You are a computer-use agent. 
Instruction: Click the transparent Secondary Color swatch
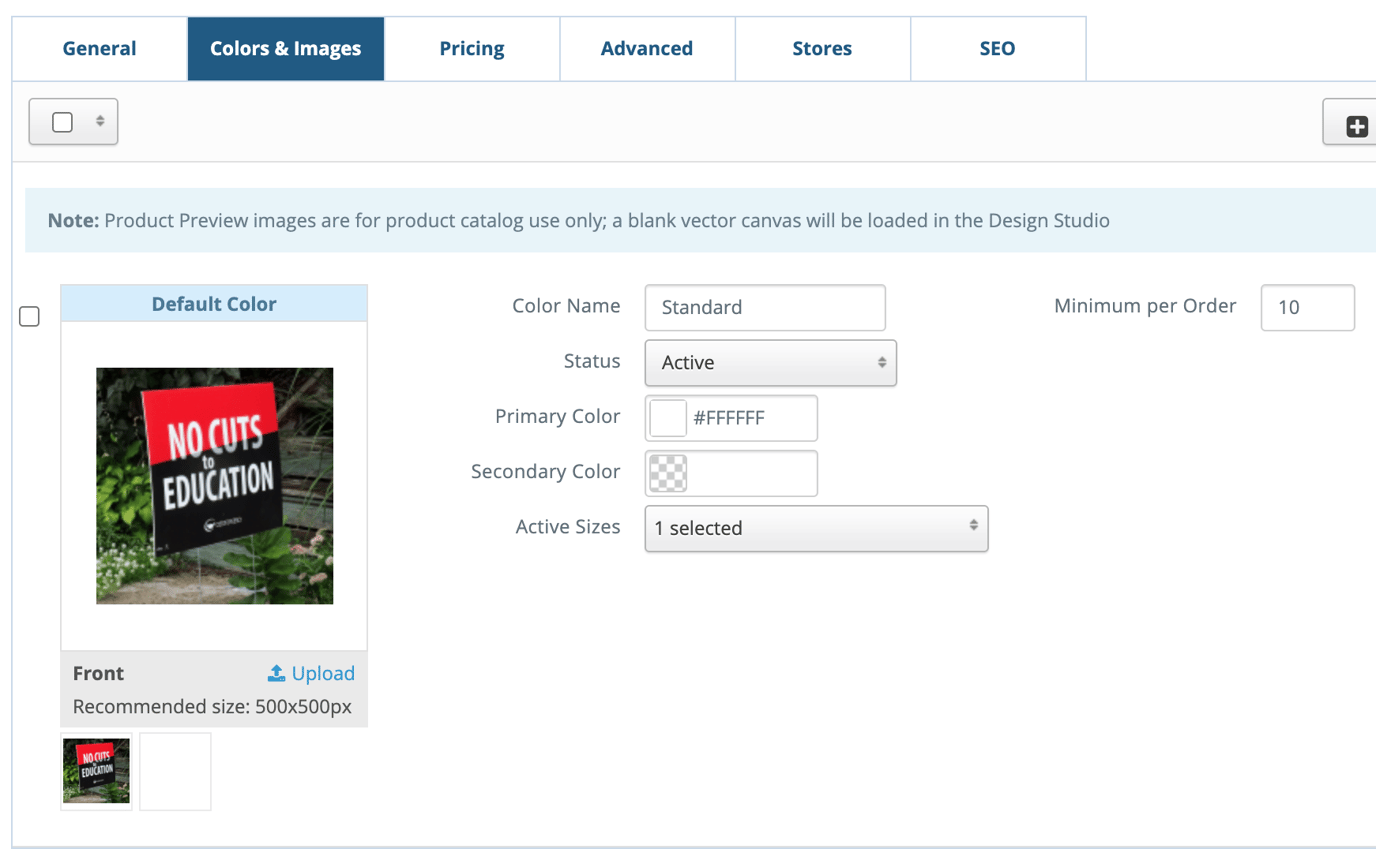[x=667, y=473]
